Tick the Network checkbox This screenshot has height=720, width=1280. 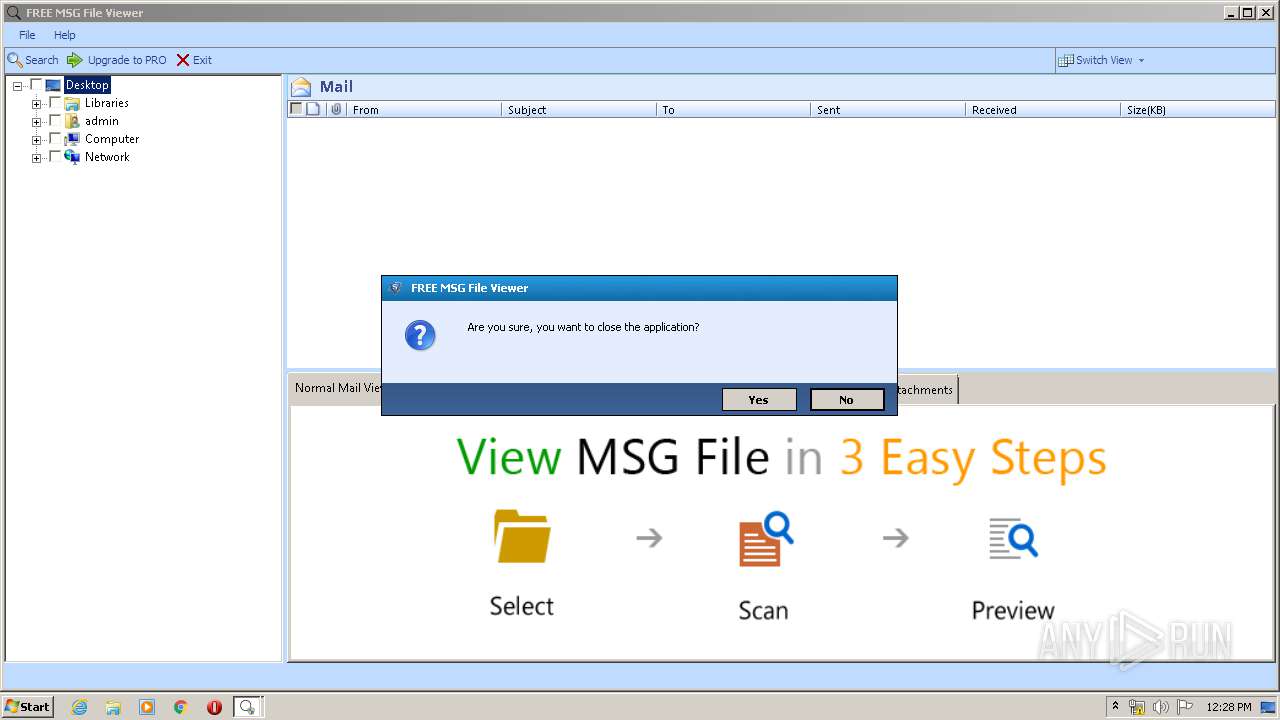click(55, 157)
